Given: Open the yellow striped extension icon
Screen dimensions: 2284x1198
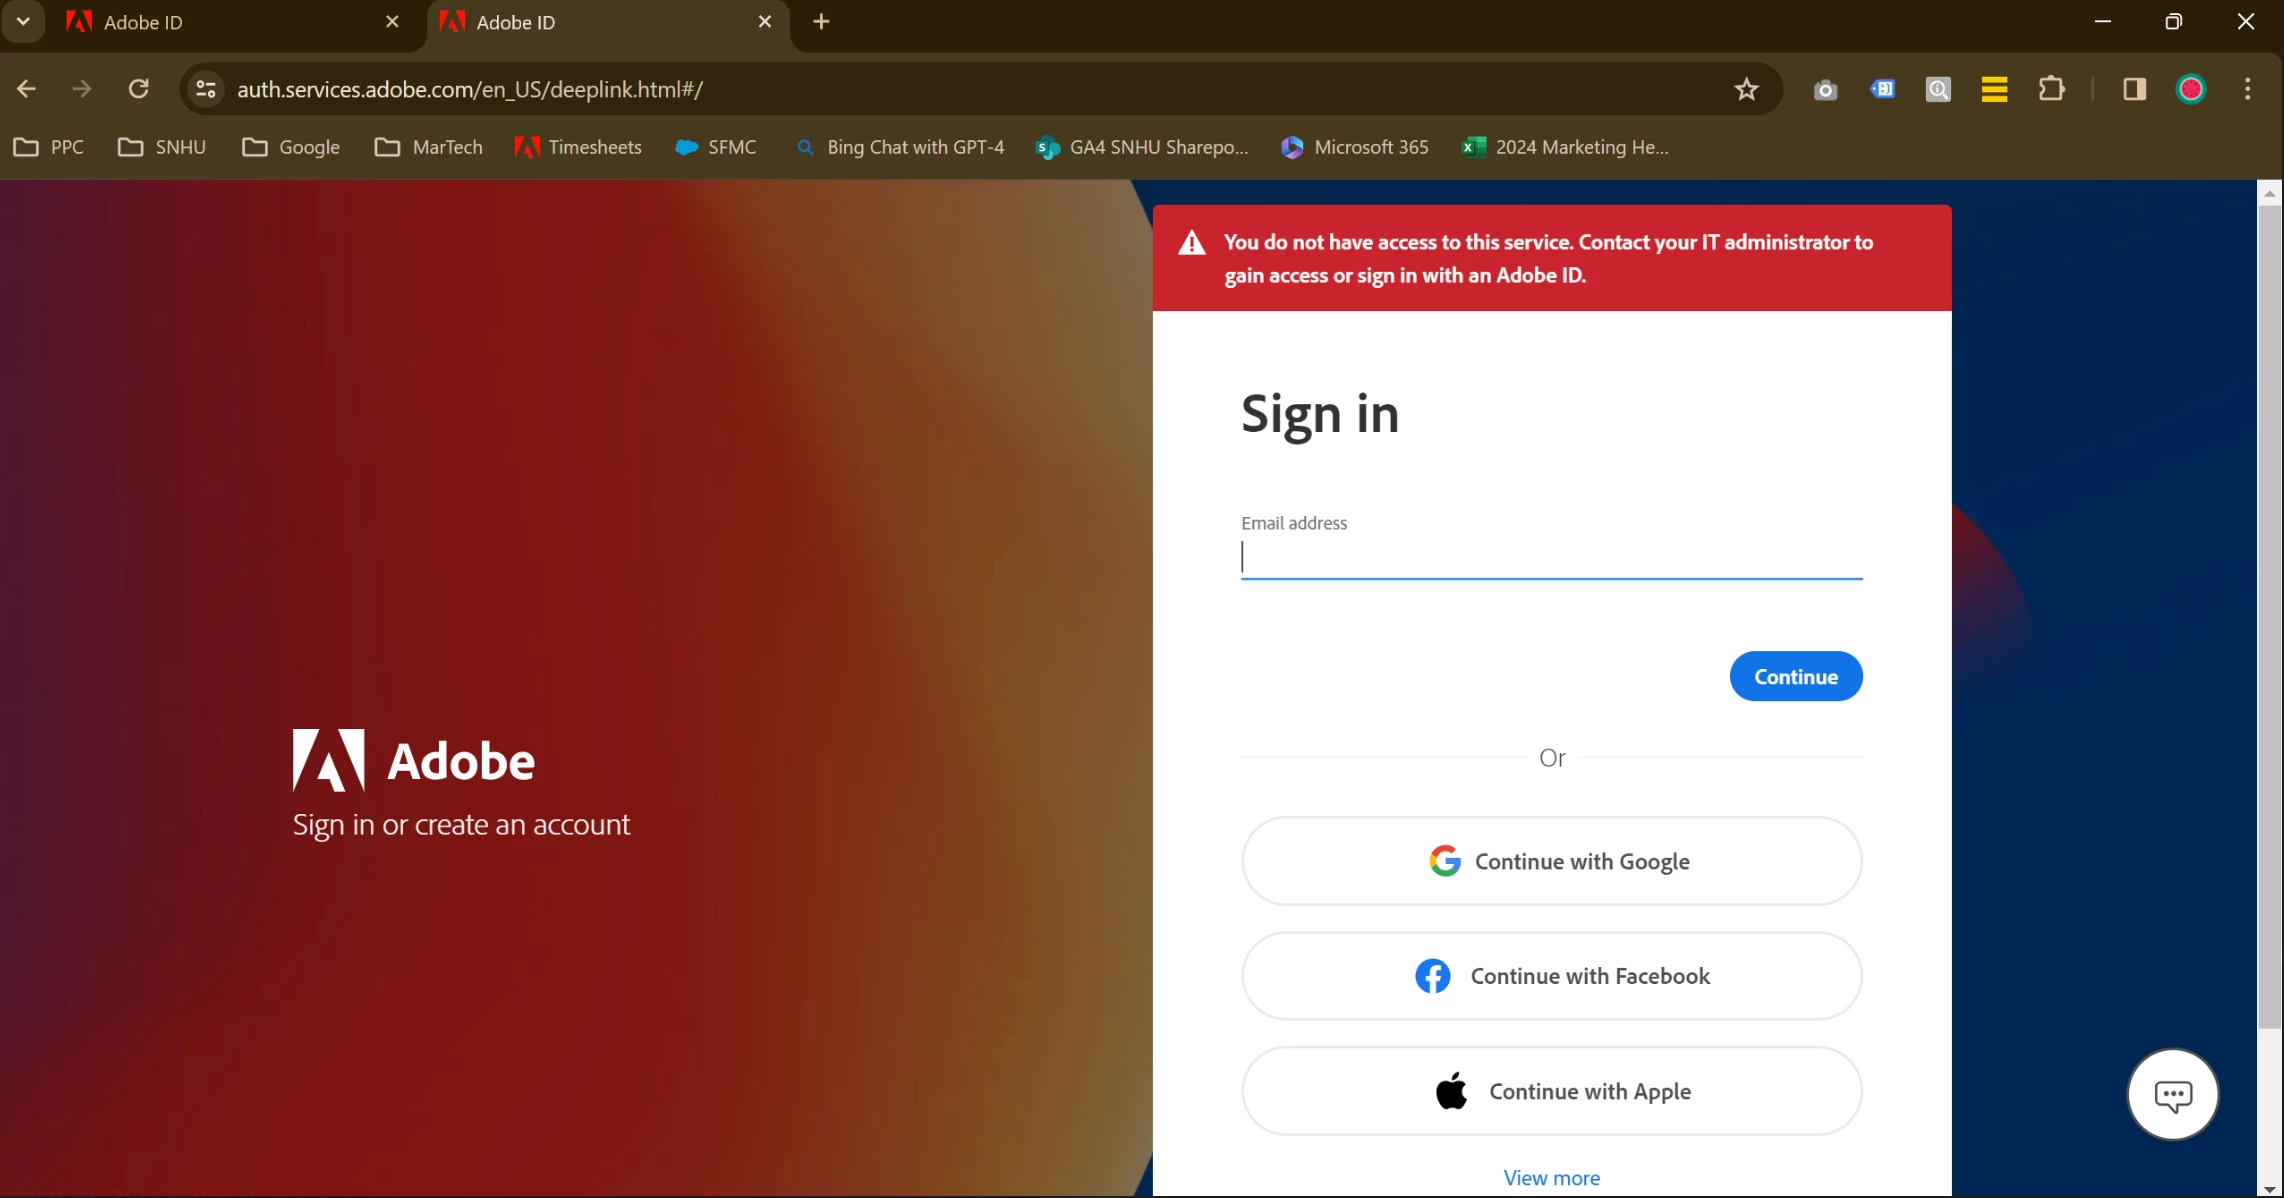Looking at the screenshot, I should 1994,90.
